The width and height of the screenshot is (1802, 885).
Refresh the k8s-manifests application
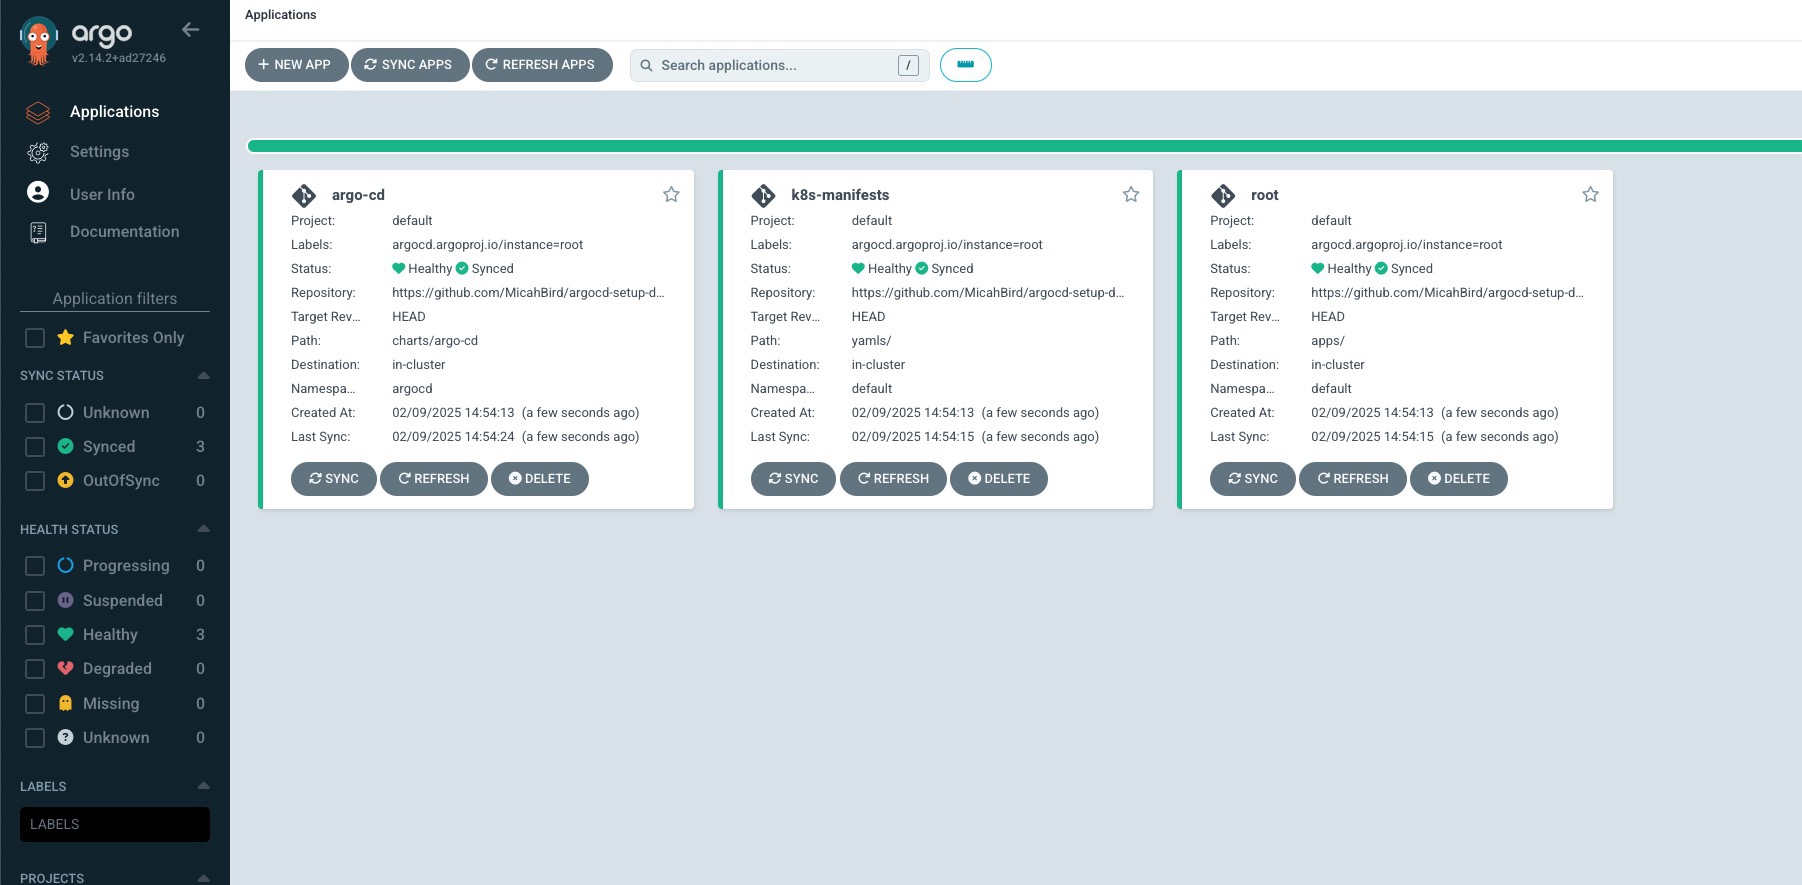(893, 479)
